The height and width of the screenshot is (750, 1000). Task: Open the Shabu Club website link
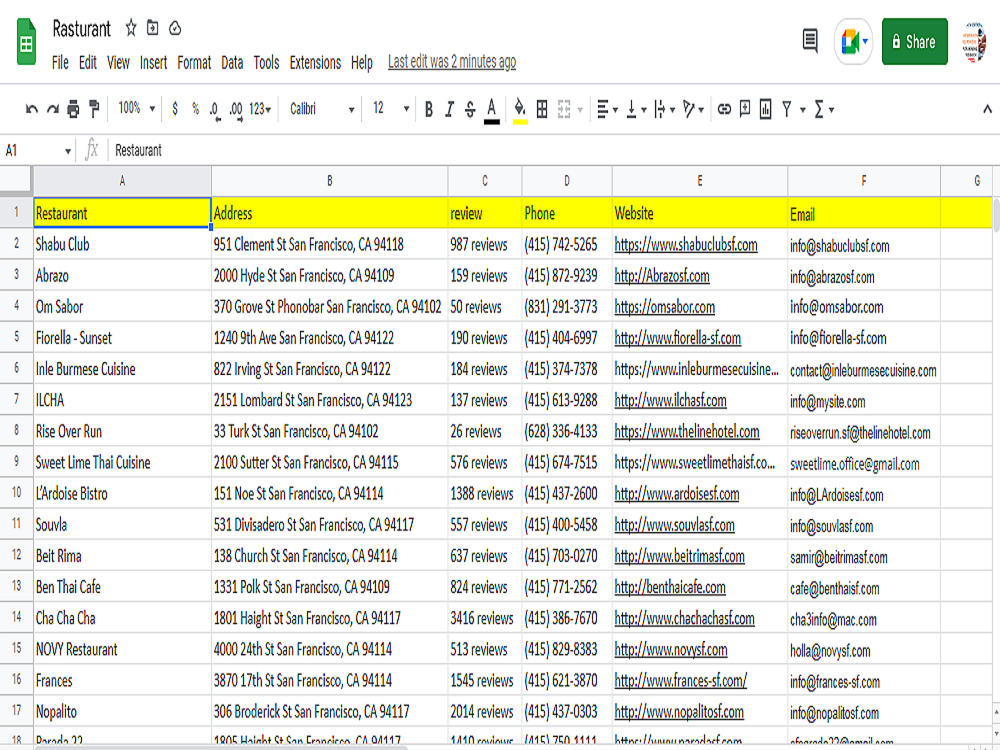[686, 245]
